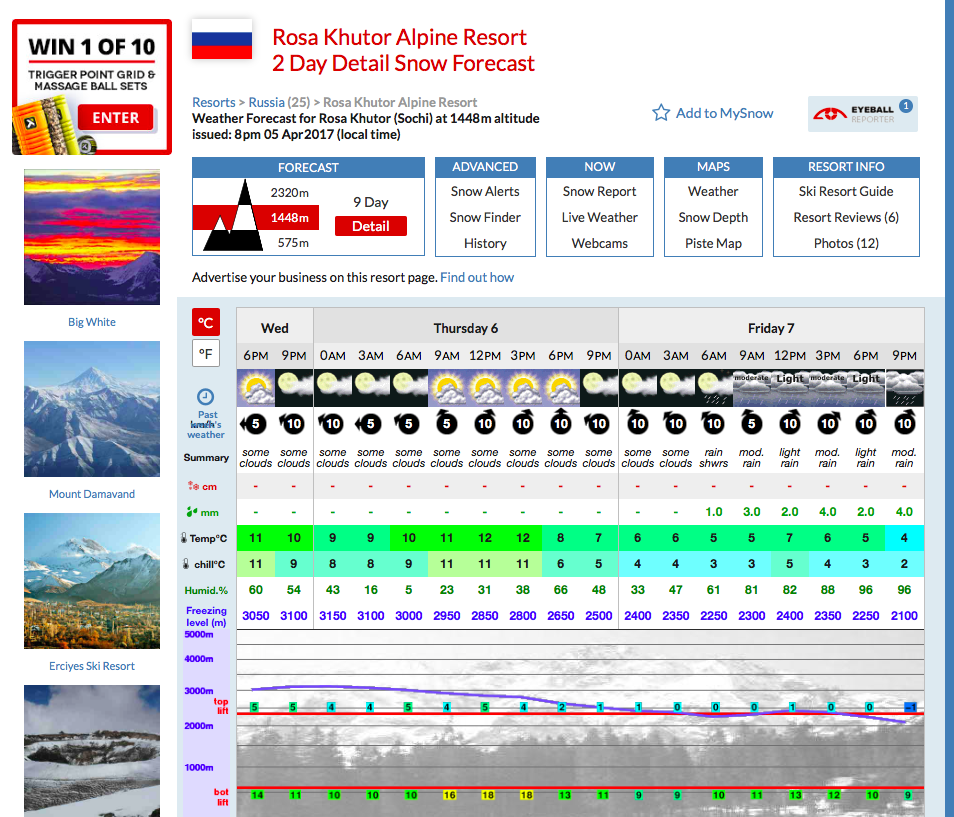Click the chill°C thermometer icon
The image size is (954, 817).
(186, 564)
